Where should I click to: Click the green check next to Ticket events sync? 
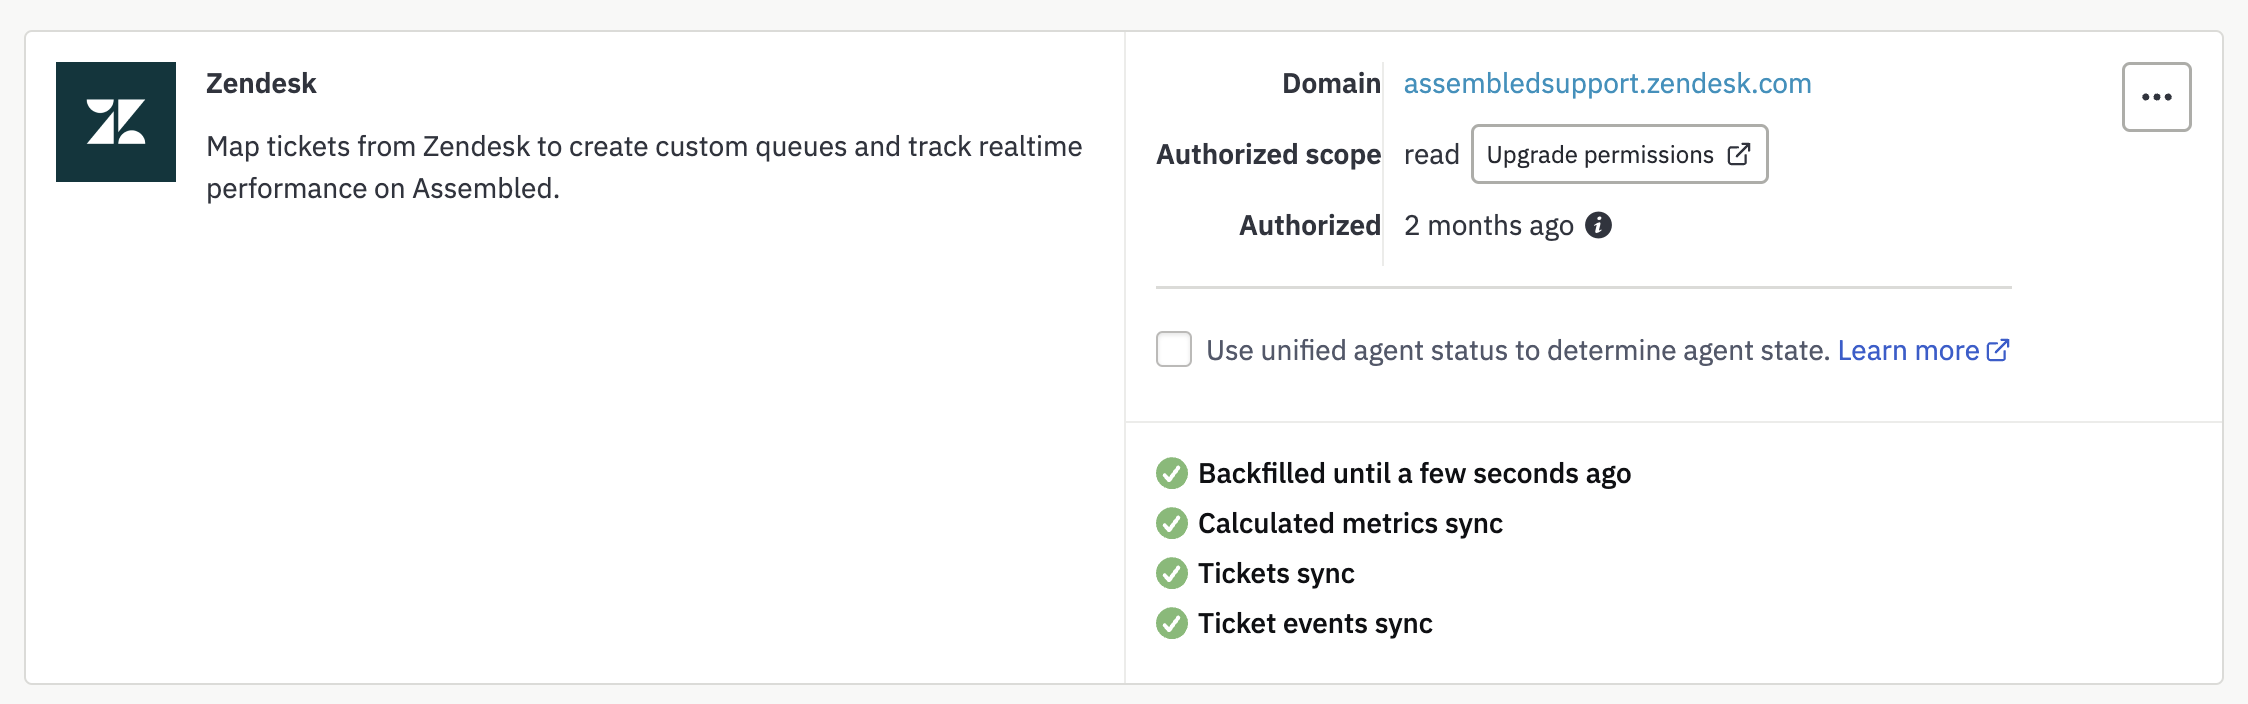pyautogui.click(x=1172, y=623)
